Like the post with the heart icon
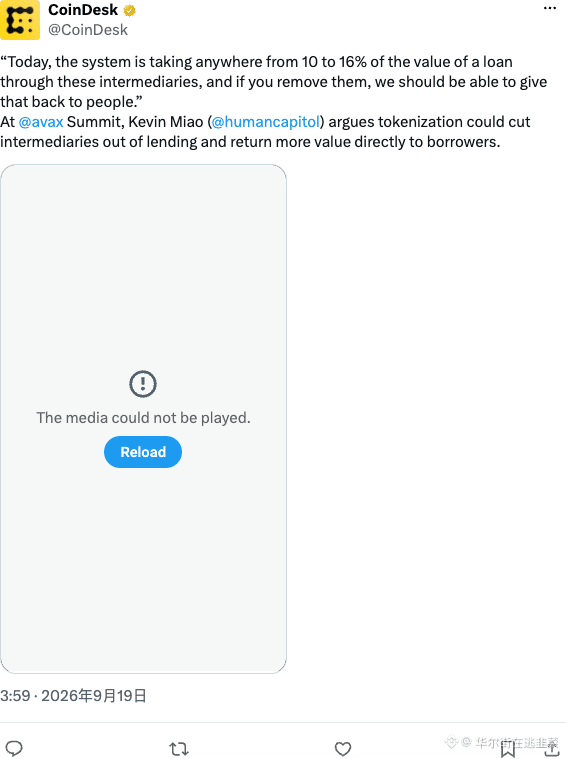This screenshot has height=759, width=566. 343,749
